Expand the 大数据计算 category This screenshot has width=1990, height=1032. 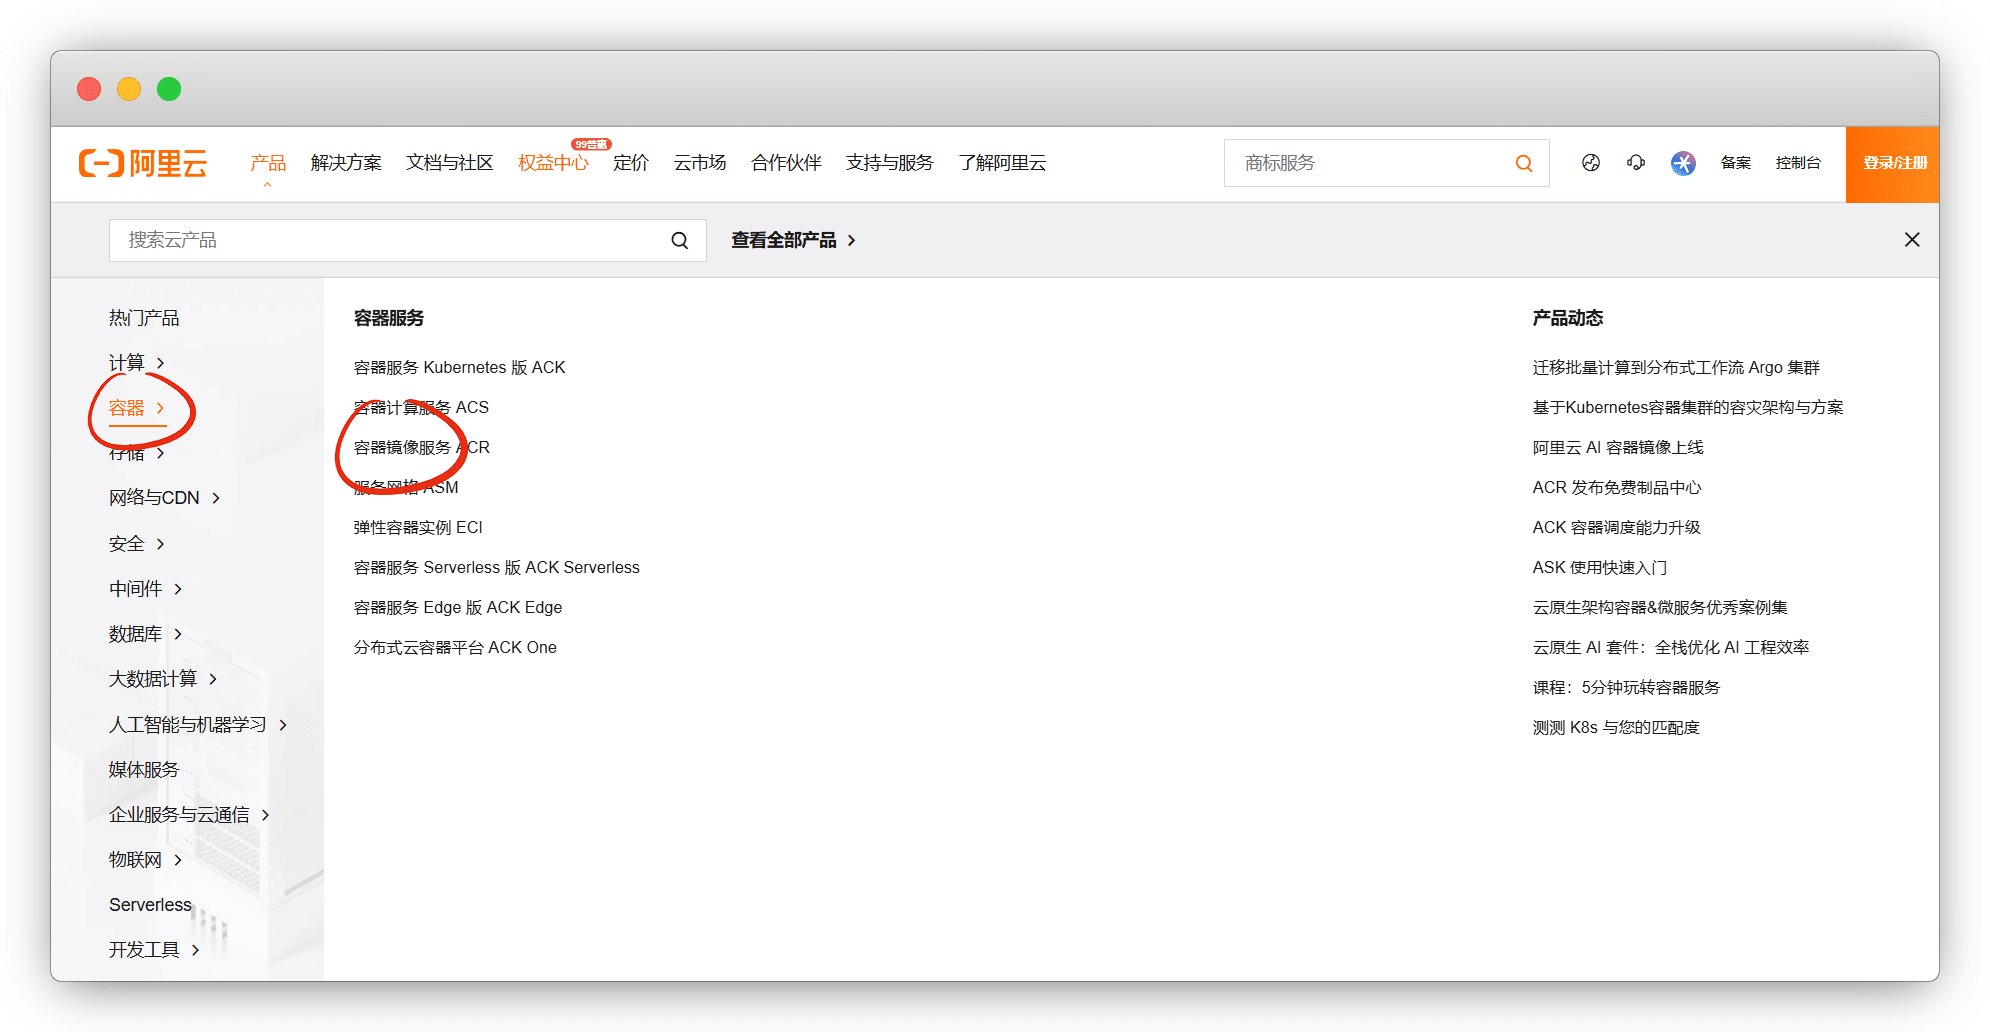(164, 679)
